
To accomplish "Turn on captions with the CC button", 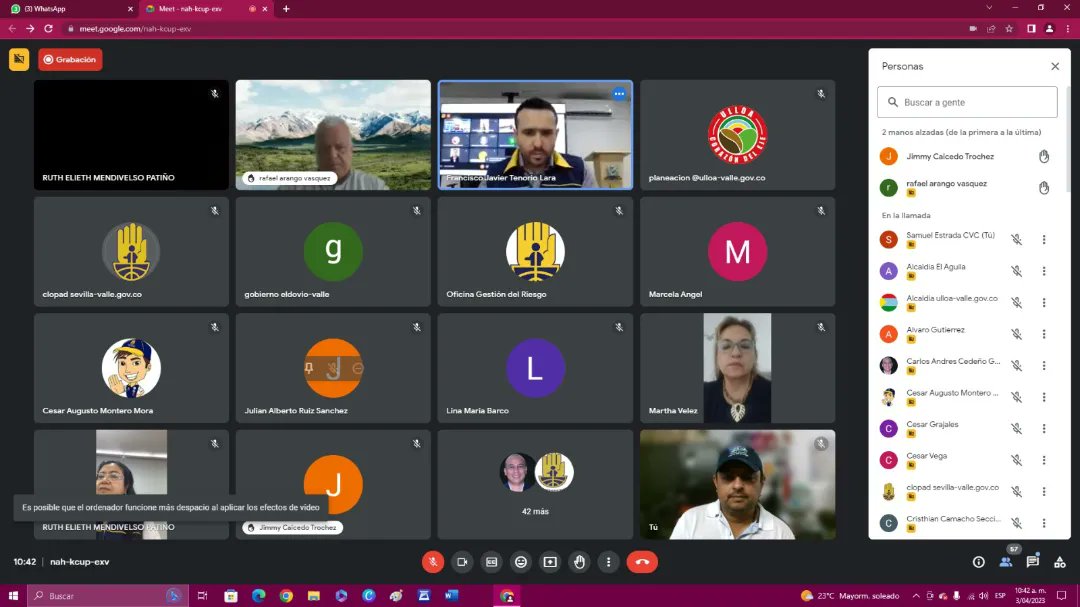I will point(491,562).
